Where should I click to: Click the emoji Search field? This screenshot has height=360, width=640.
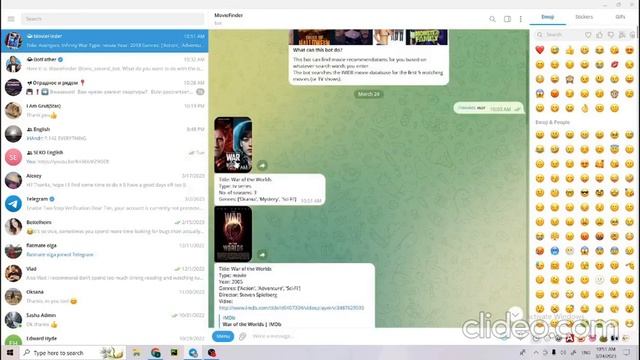(559, 35)
